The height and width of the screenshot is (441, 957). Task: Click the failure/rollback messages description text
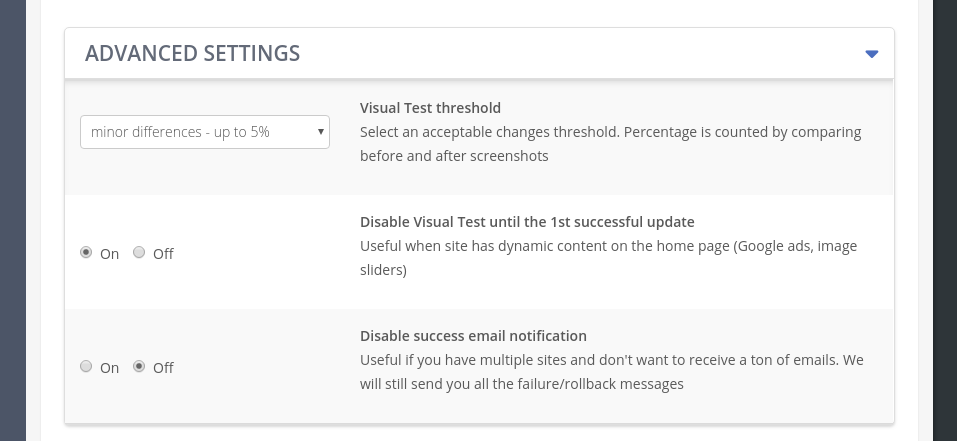612,372
